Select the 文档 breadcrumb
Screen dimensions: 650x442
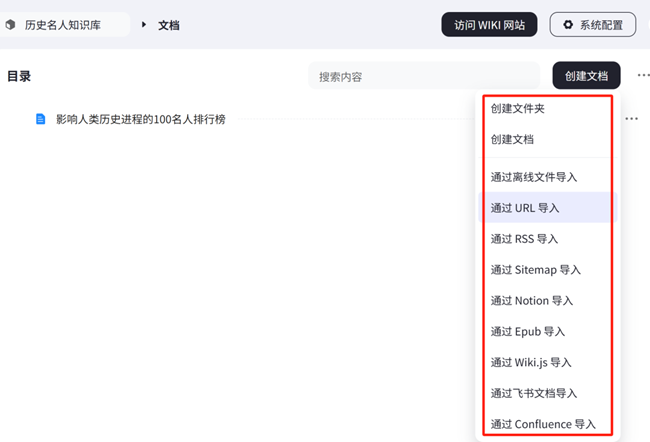click(x=169, y=25)
